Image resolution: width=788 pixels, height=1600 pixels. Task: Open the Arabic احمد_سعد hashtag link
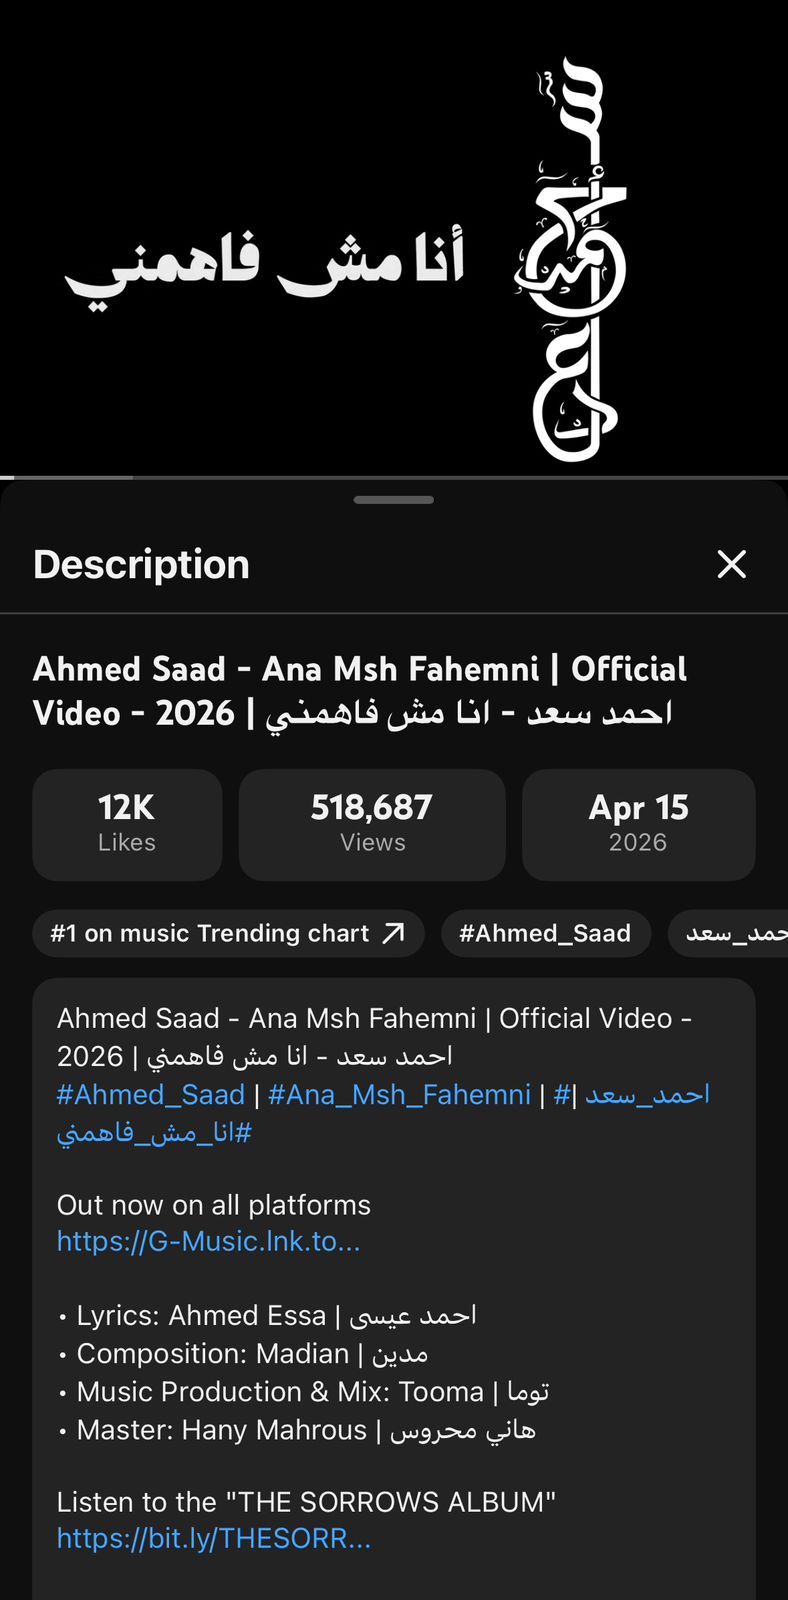(x=647, y=1094)
